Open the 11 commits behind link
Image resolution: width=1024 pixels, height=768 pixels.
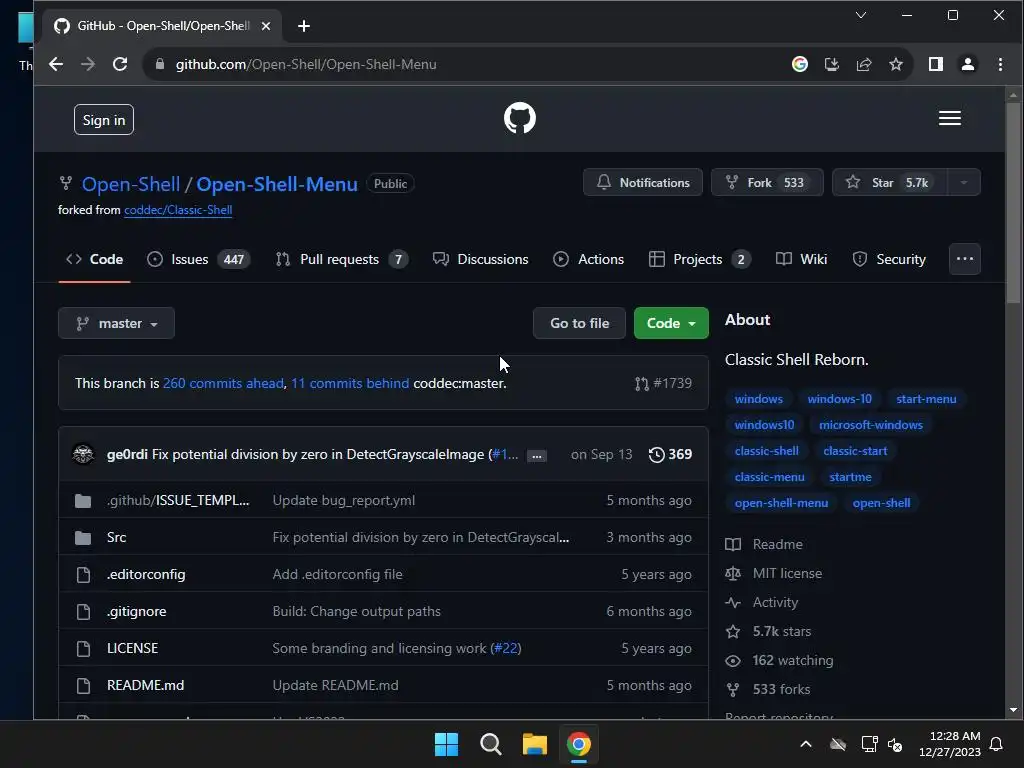click(x=350, y=383)
